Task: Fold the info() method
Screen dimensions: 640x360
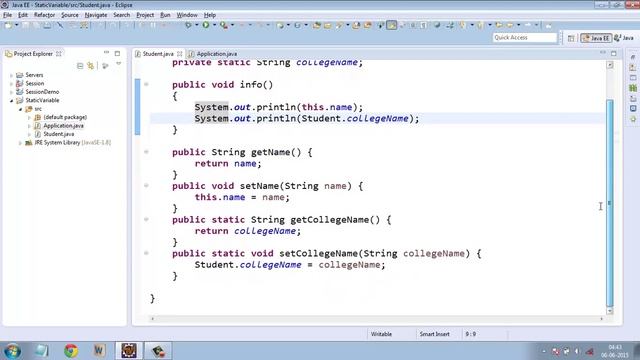Action: click(146, 84)
